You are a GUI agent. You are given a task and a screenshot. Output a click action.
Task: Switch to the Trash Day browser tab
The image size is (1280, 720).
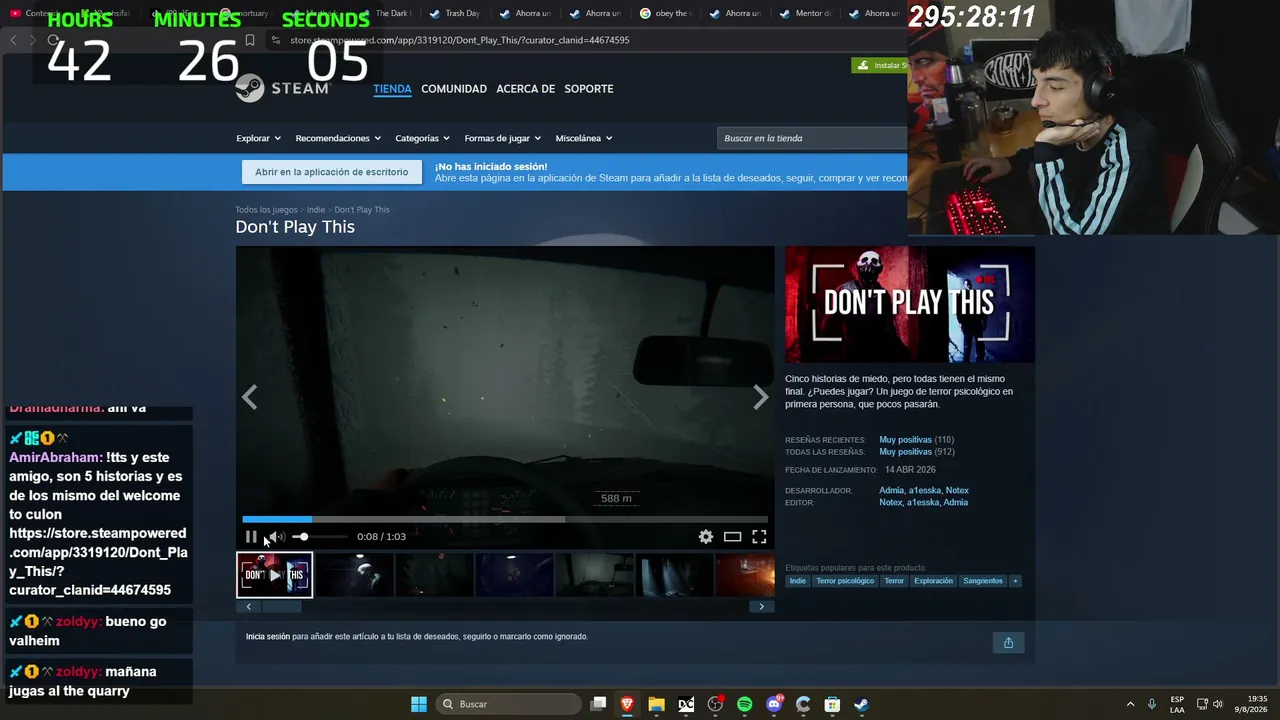point(453,14)
